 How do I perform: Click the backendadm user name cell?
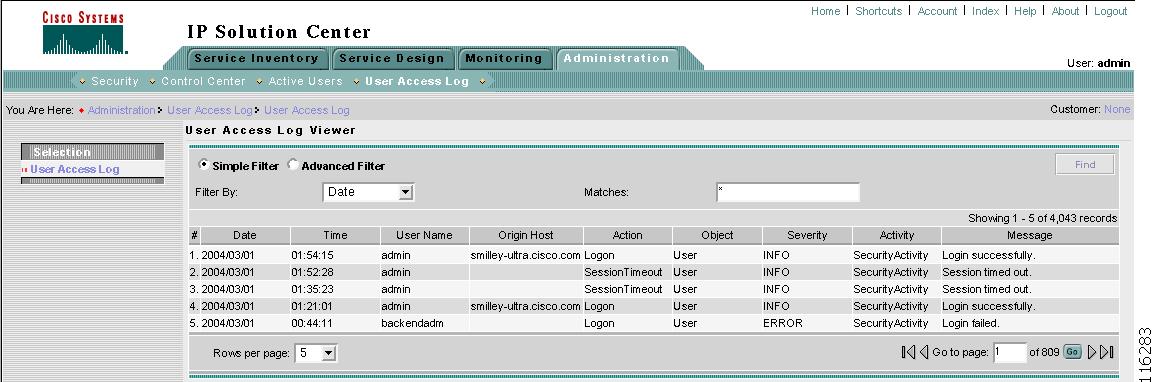[x=412, y=323]
